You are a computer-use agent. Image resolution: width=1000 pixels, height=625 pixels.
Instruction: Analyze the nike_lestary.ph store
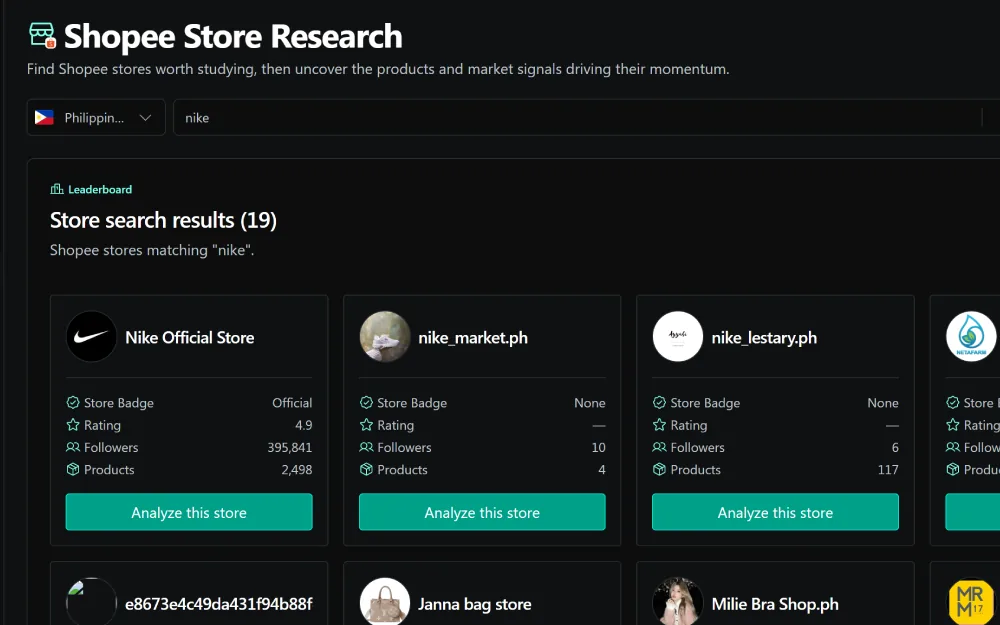point(776,512)
